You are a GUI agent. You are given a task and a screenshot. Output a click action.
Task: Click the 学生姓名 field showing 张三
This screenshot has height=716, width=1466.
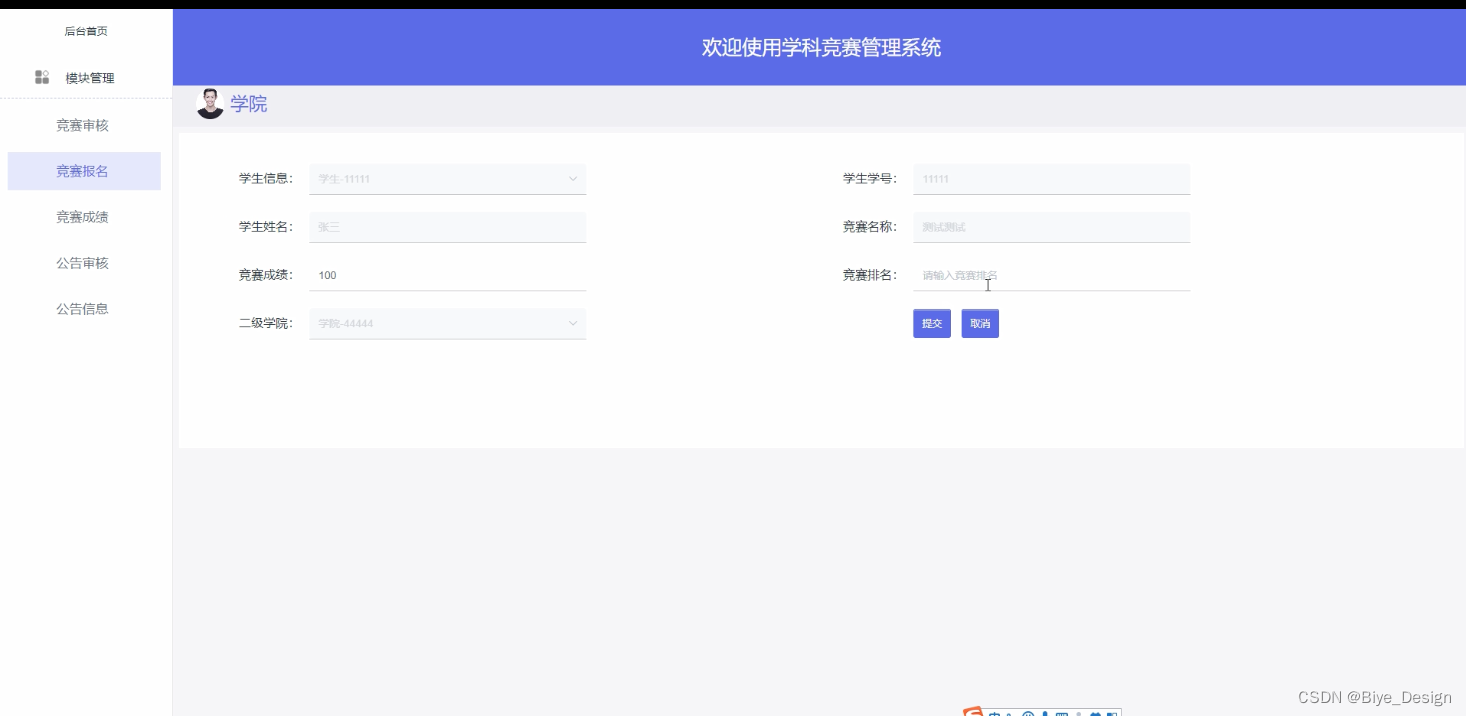pyautogui.click(x=447, y=227)
